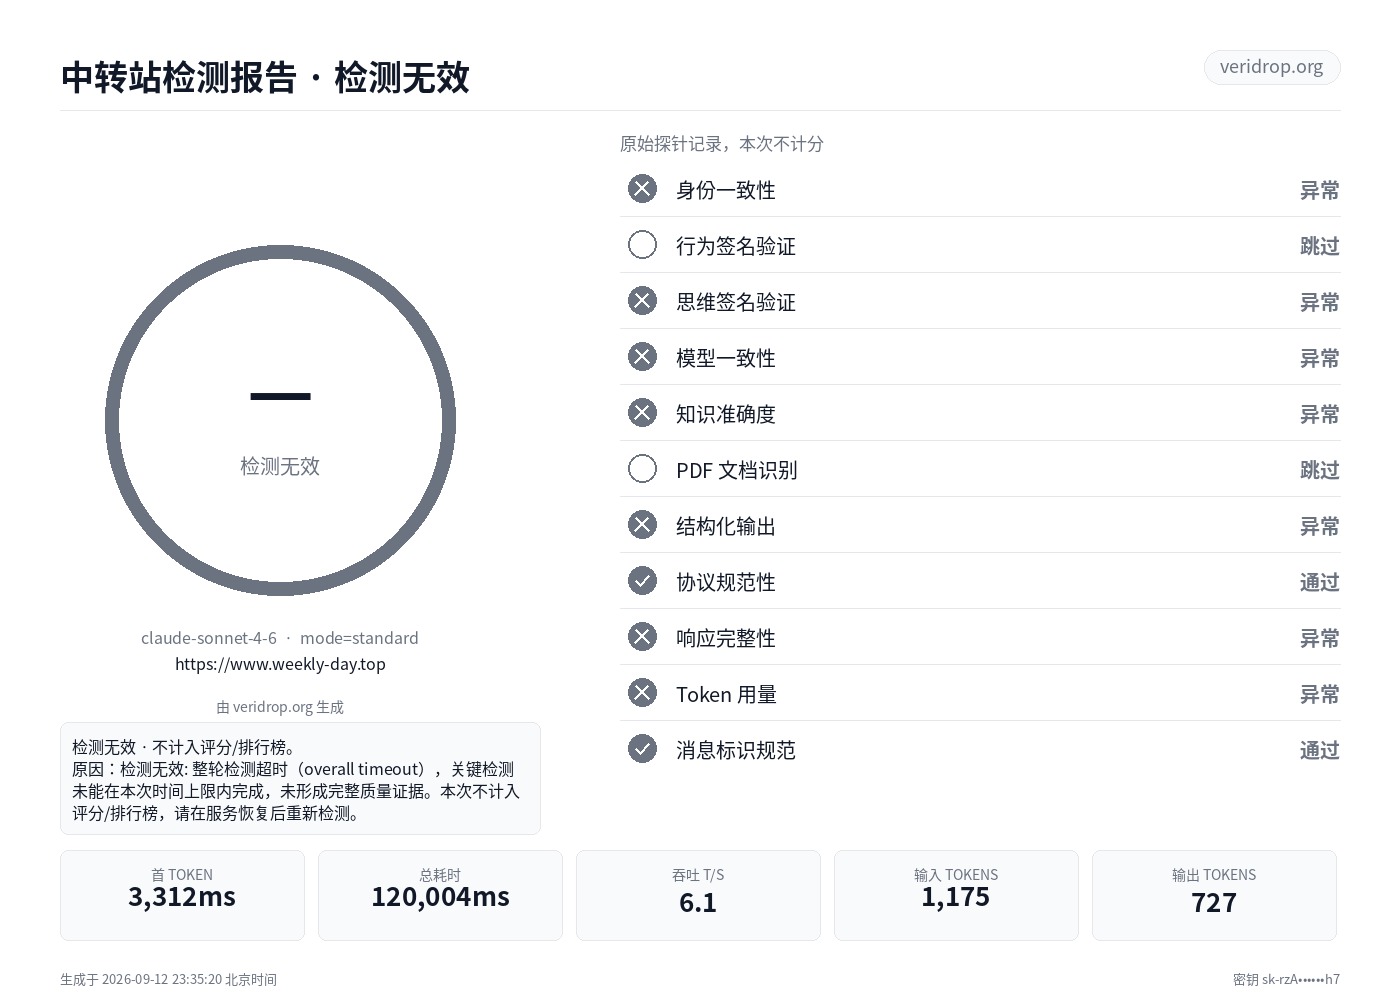Click the X icon beside 知识准确度
Image resolution: width=1400 pixels, height=1000 pixels.
pyautogui.click(x=642, y=413)
